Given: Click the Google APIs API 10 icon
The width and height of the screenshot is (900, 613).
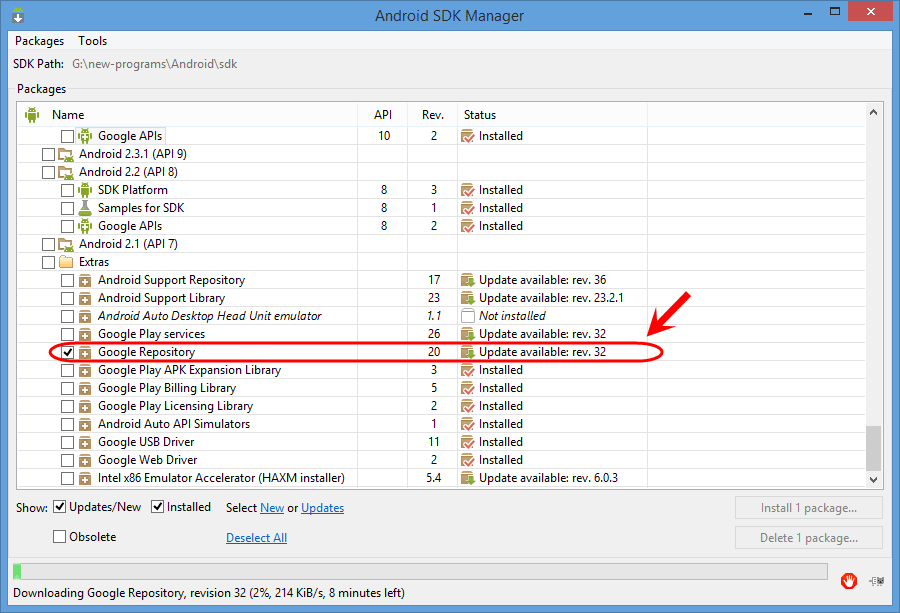Looking at the screenshot, I should click(x=85, y=136).
